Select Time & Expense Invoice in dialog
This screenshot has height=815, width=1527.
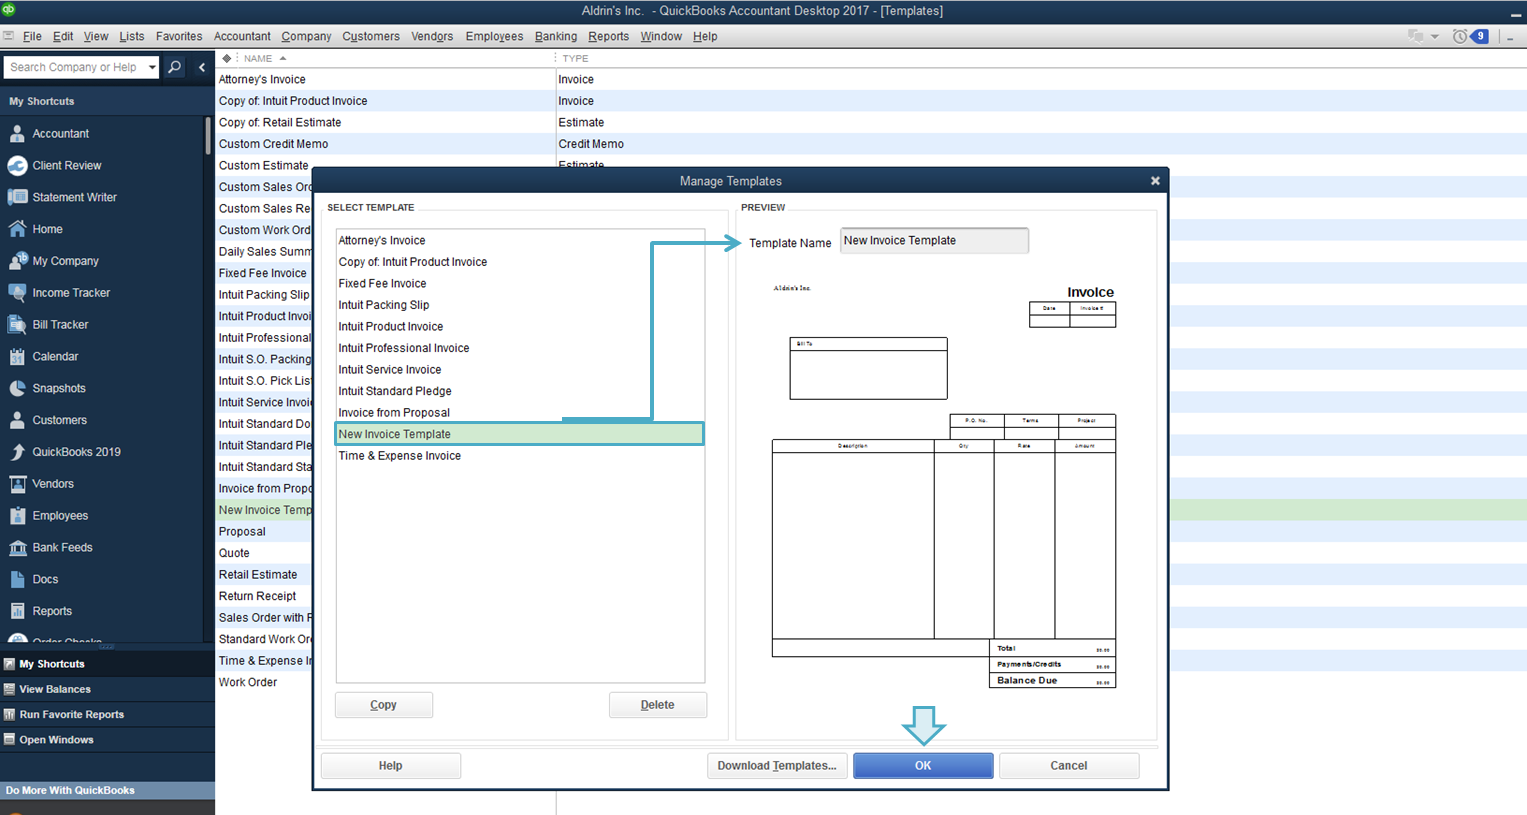[x=519, y=456]
